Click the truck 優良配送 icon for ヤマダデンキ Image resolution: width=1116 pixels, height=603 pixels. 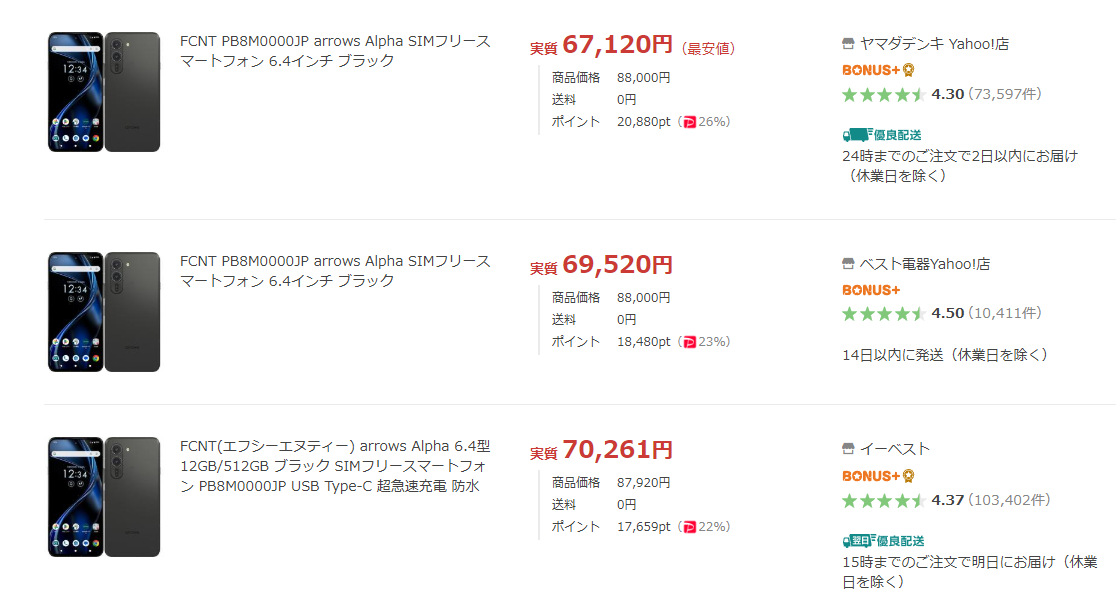pos(857,134)
